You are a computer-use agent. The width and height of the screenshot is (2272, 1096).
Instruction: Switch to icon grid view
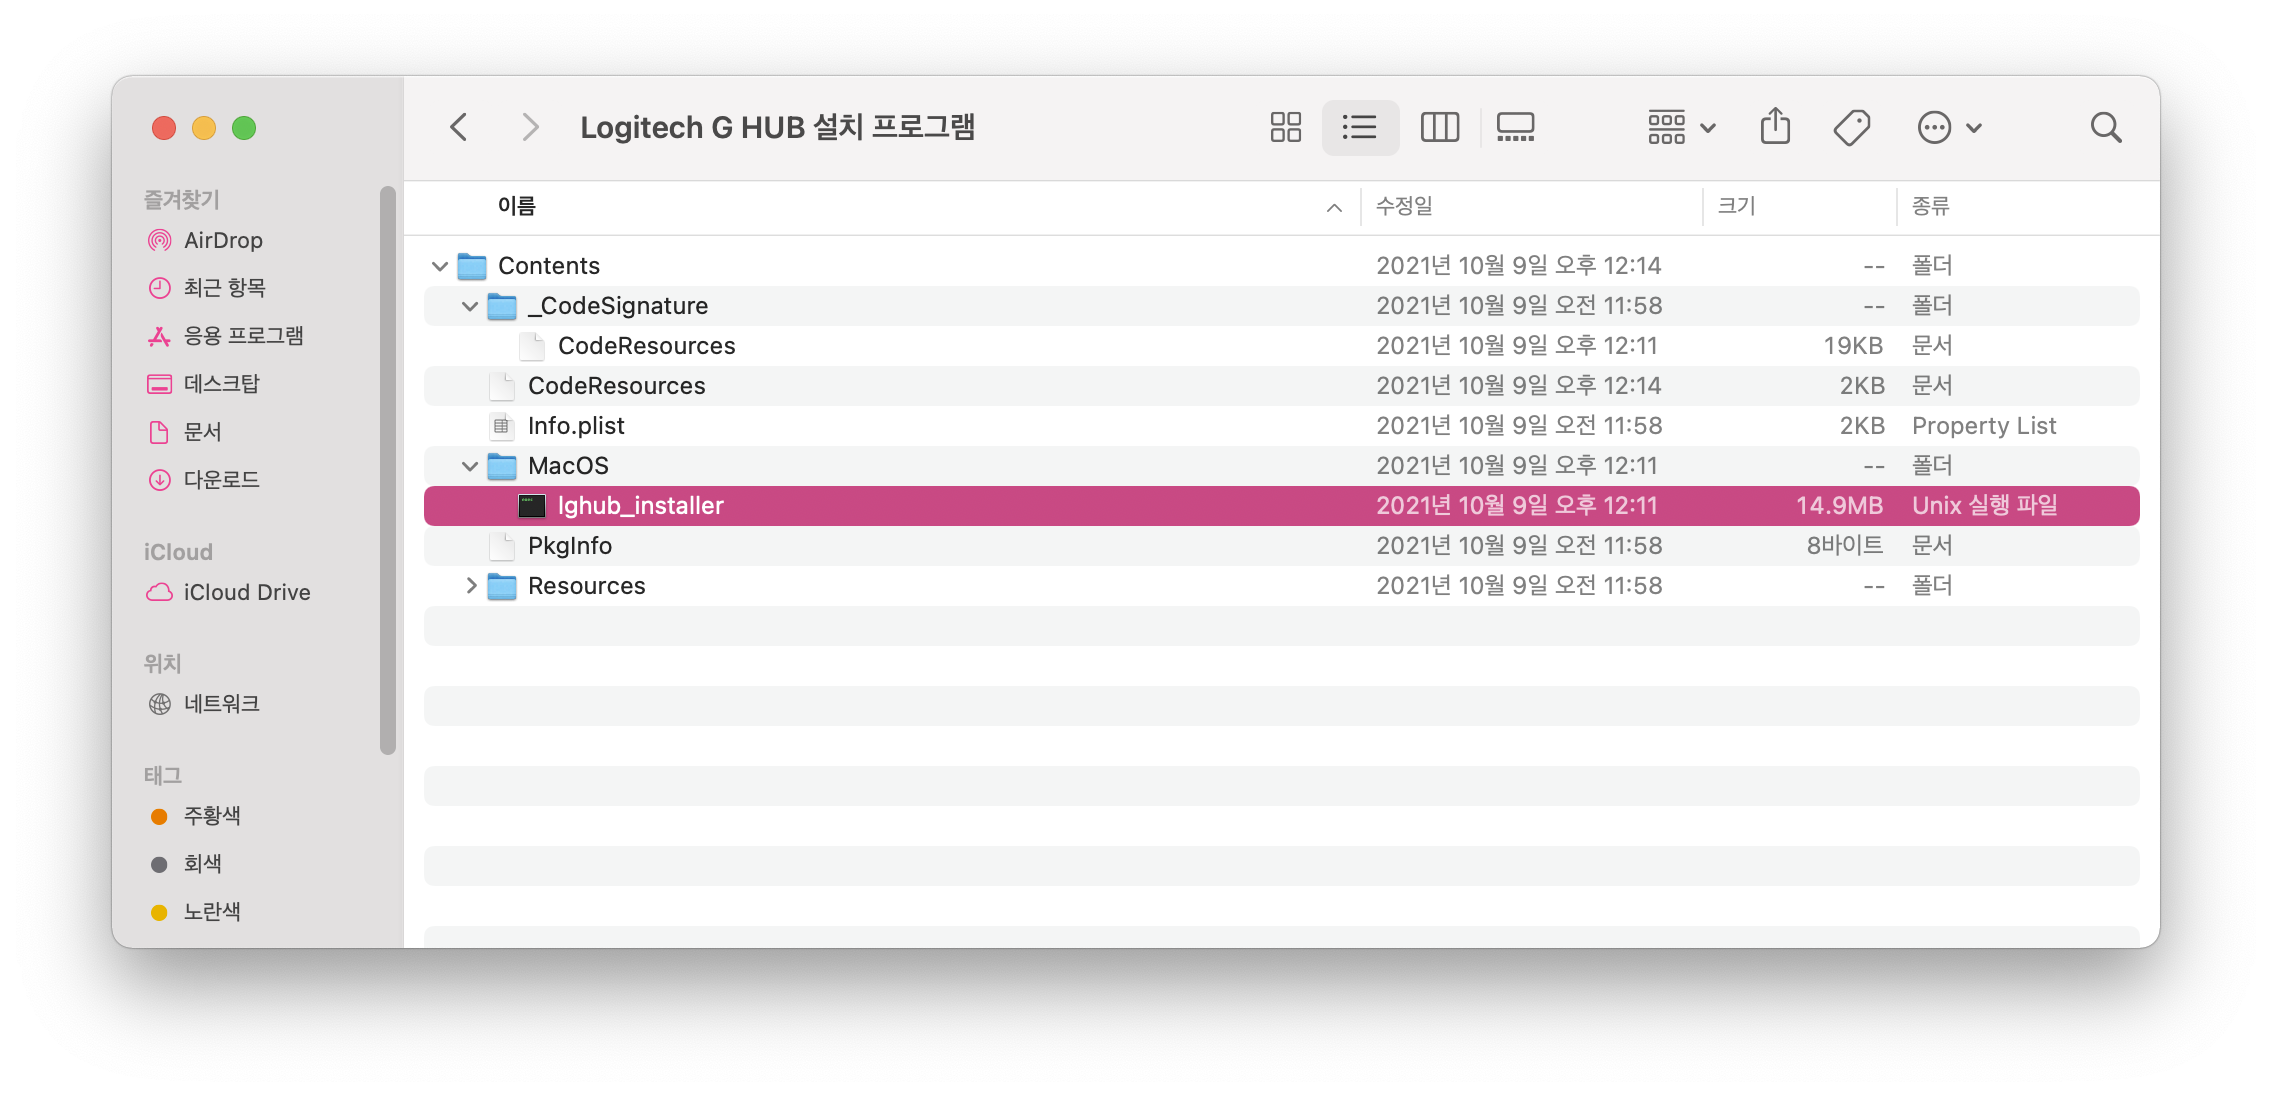1285,127
